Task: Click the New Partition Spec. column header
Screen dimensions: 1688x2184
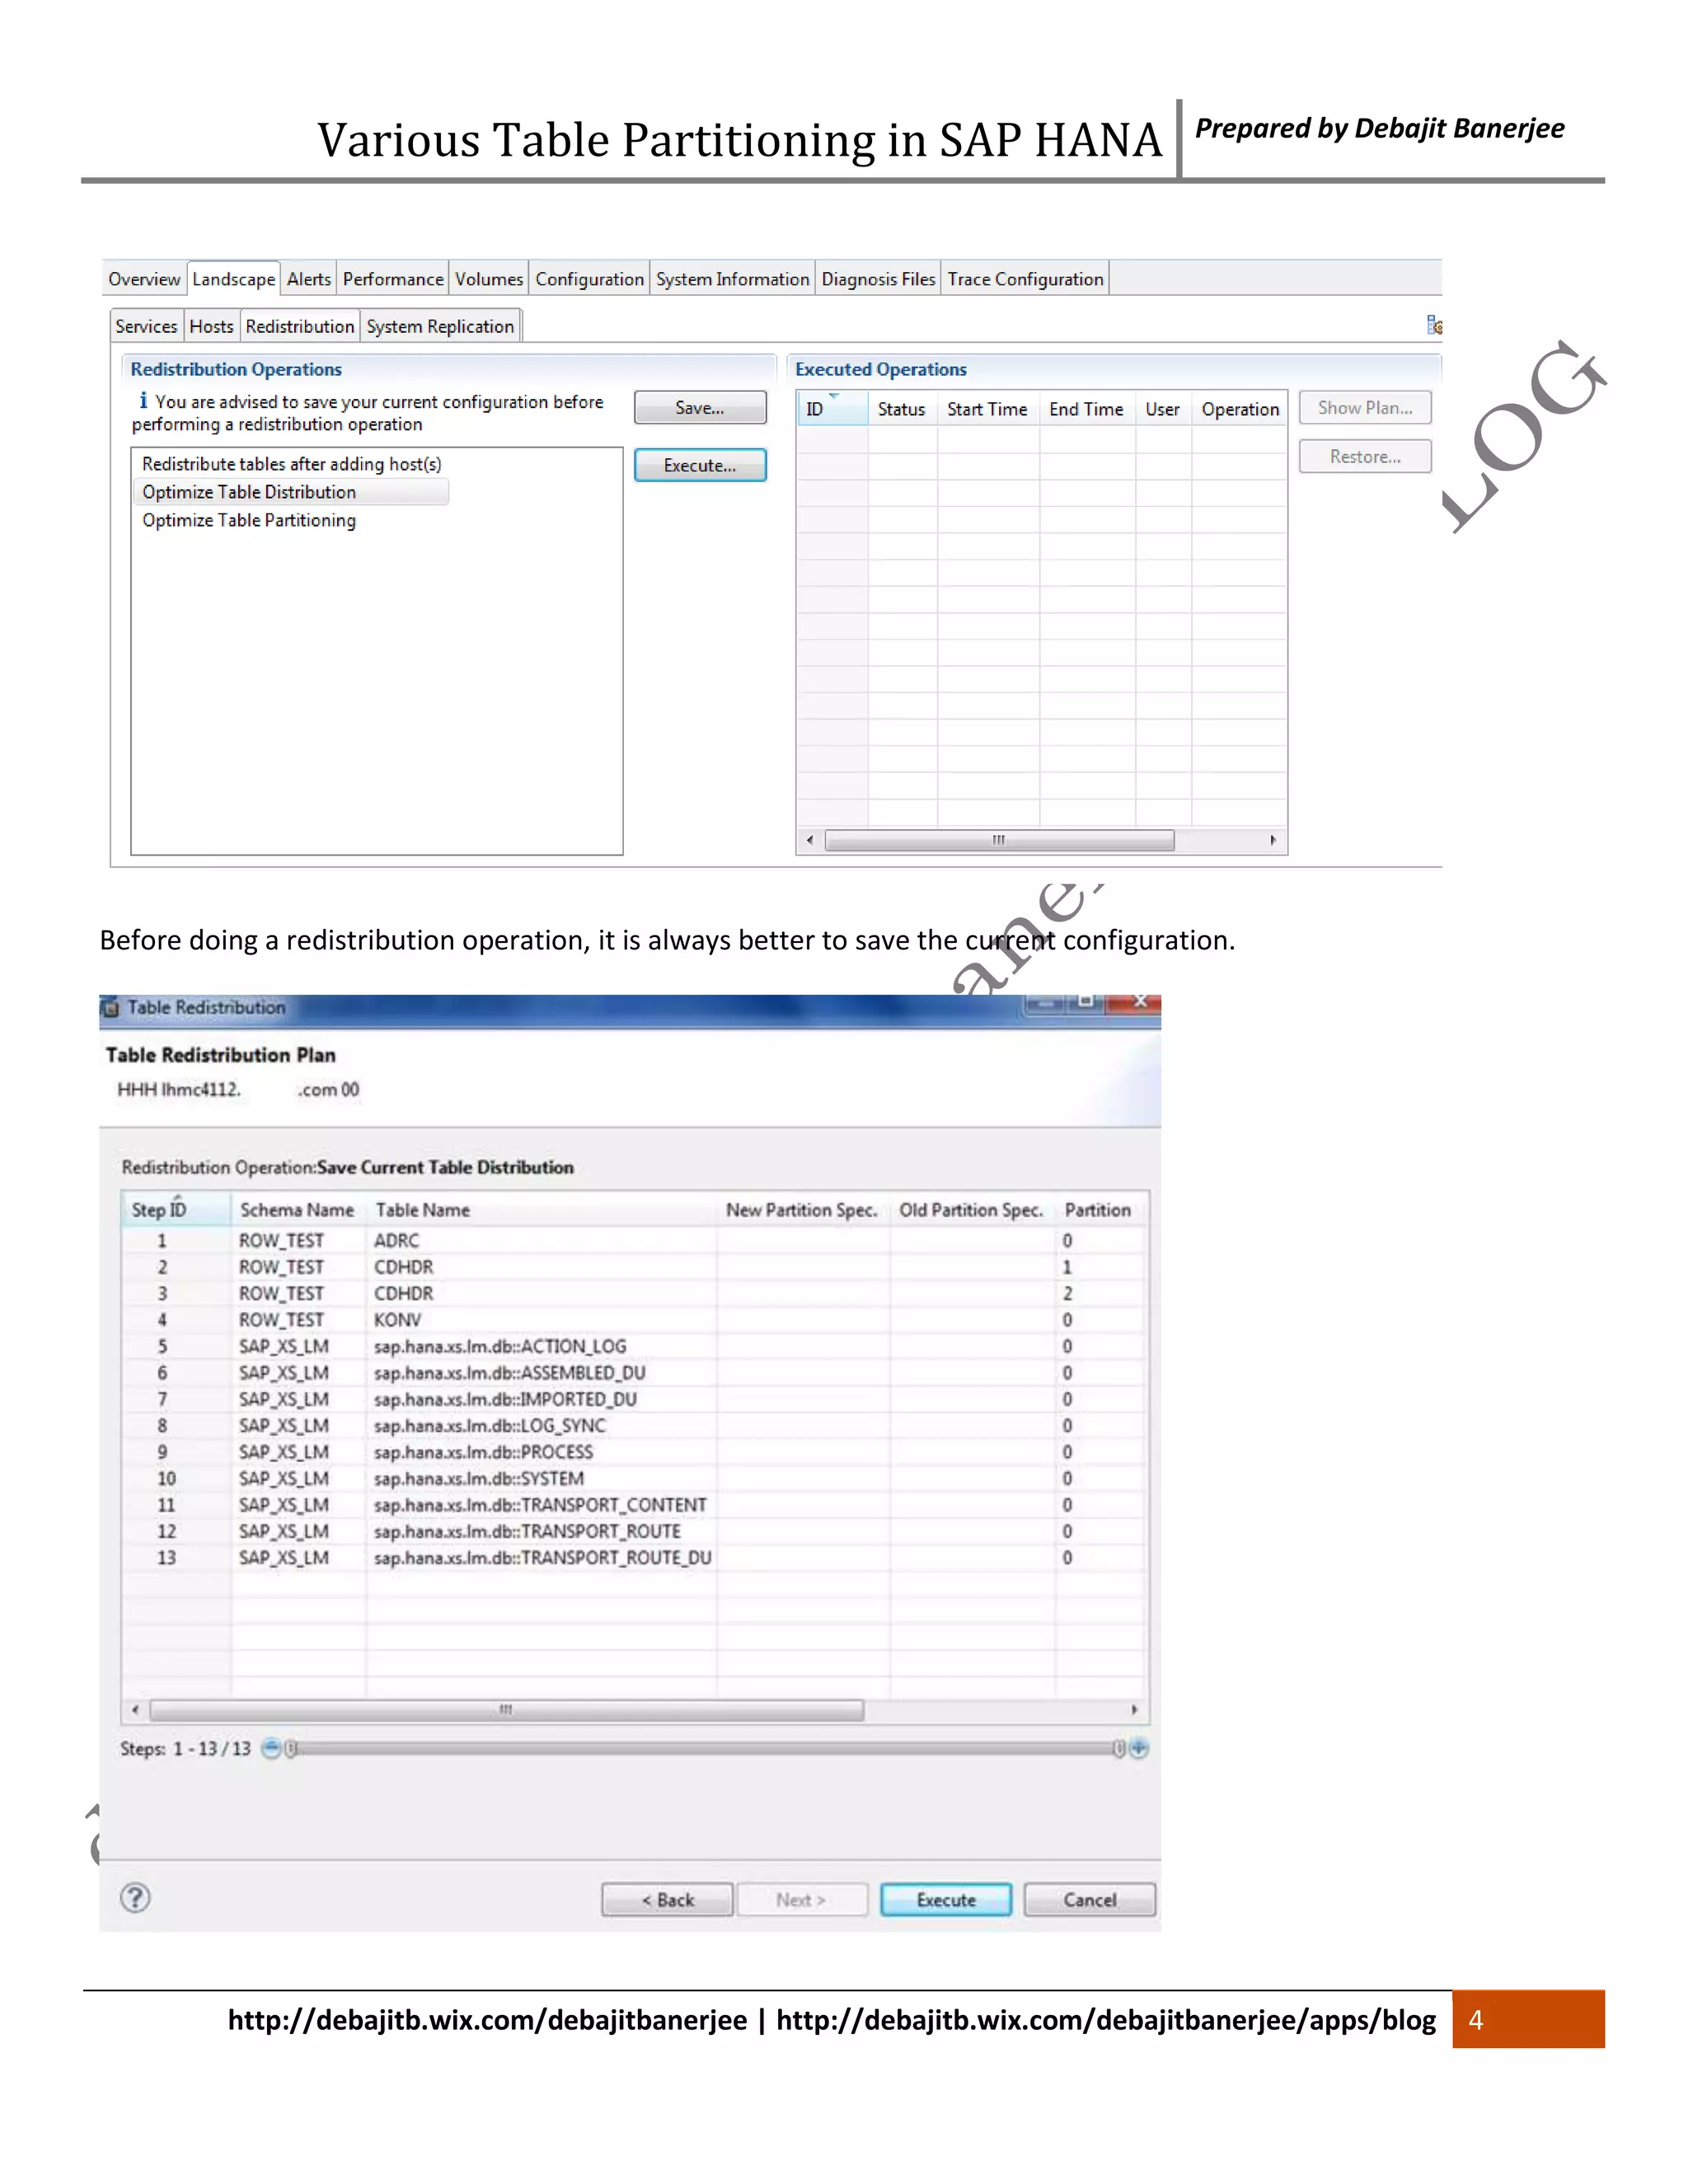Action: coord(802,1209)
